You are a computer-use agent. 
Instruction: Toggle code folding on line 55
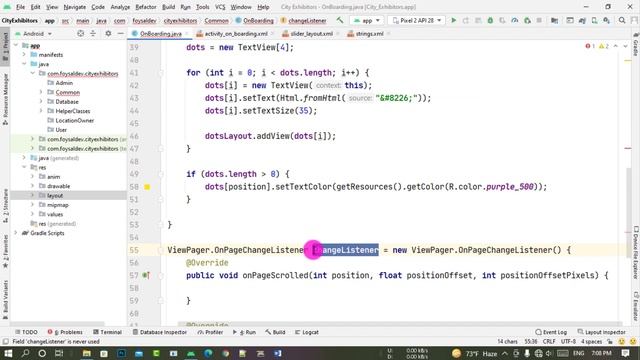161,250
